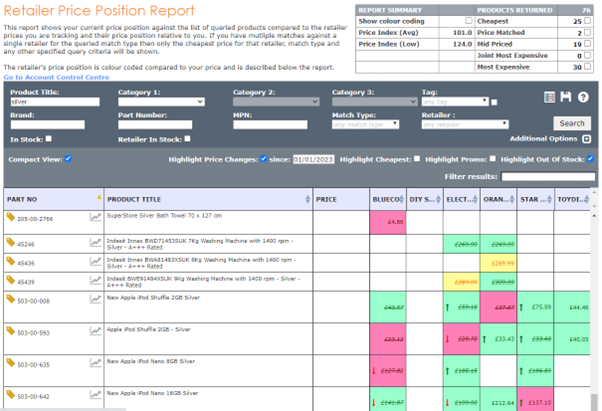Open price chart icon for 503-00-008
Screen dimensions: 602x411
coord(95,299)
